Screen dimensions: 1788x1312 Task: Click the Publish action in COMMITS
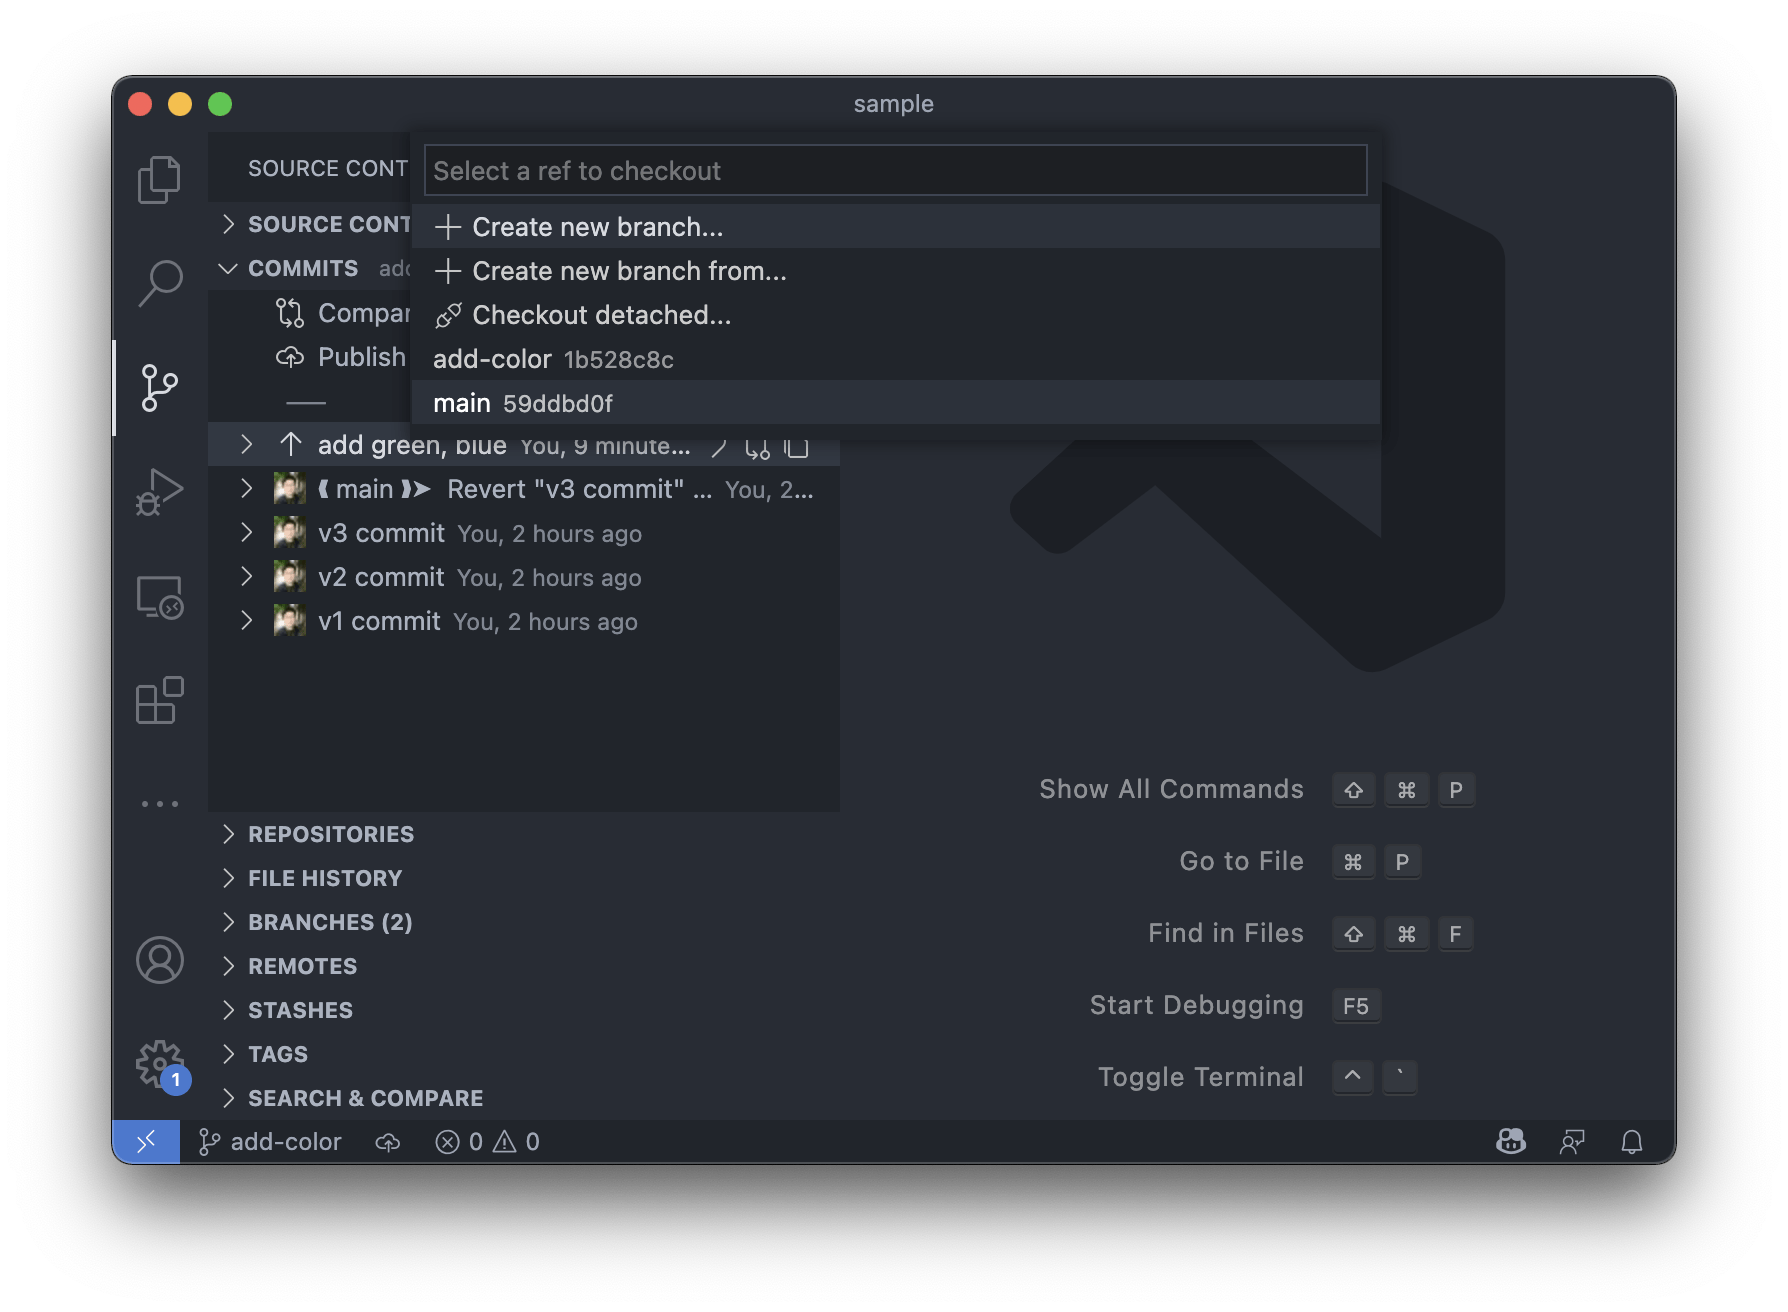361,356
